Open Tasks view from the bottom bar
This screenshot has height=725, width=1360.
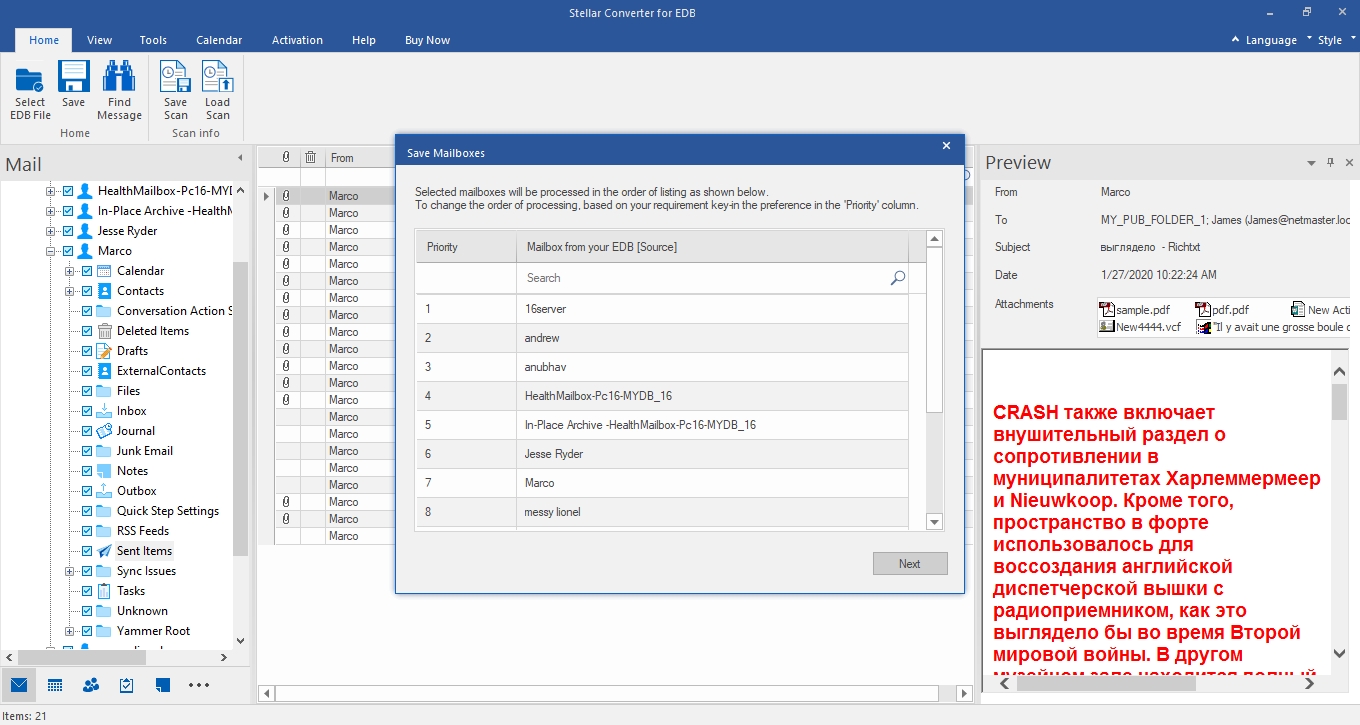pos(127,685)
